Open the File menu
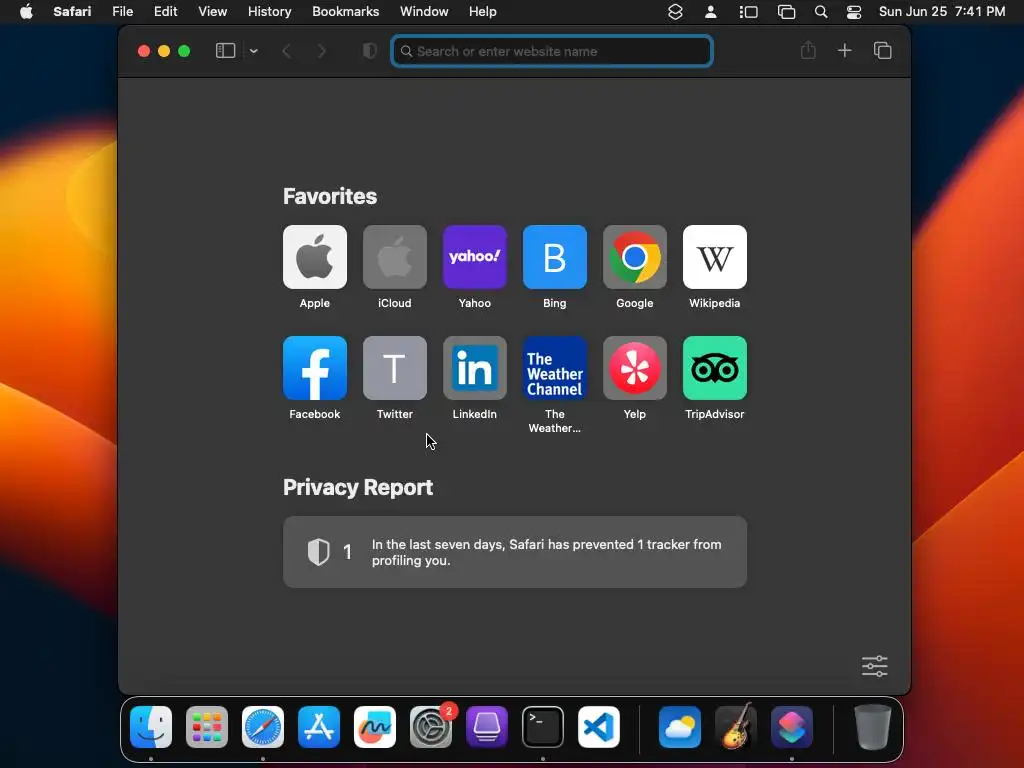The width and height of the screenshot is (1024, 768). tap(123, 12)
